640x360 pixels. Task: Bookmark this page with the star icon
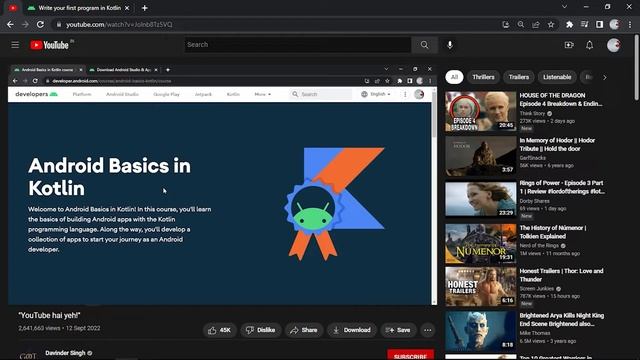[551, 24]
